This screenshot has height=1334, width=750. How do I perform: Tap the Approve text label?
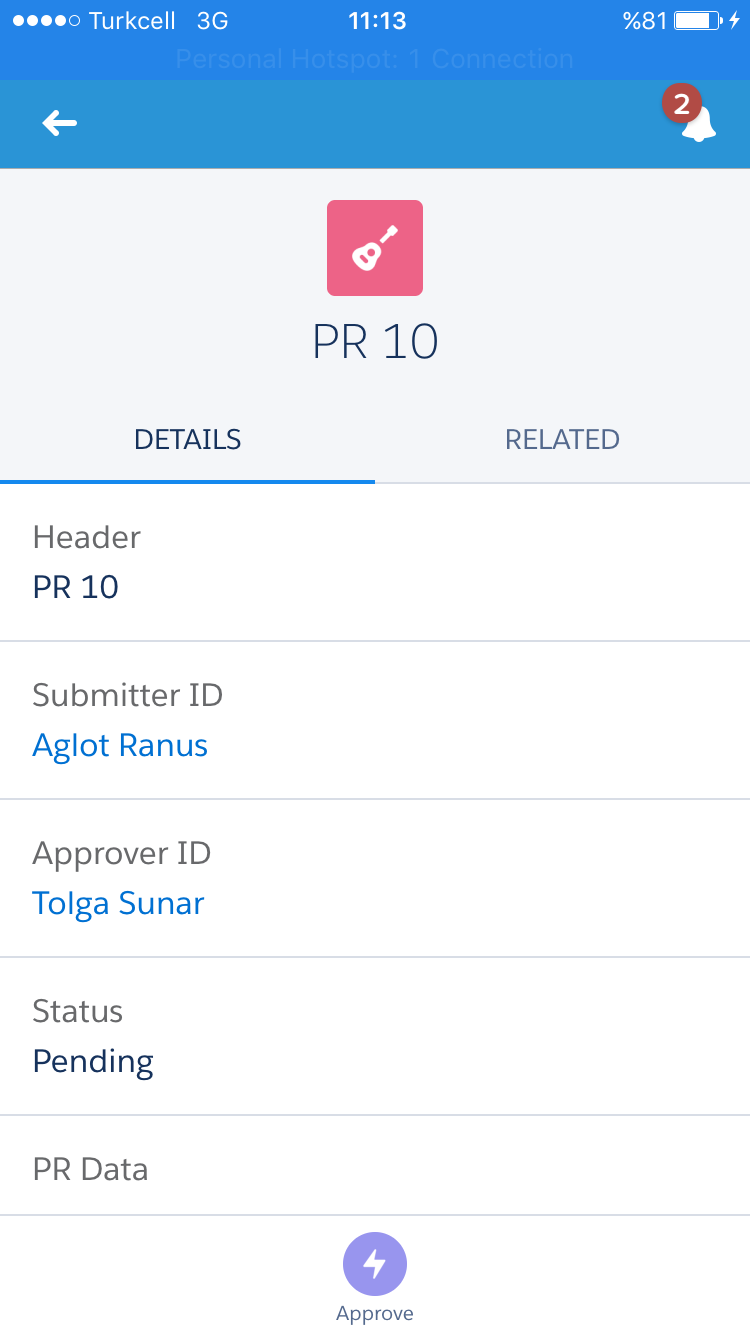coord(375,1313)
